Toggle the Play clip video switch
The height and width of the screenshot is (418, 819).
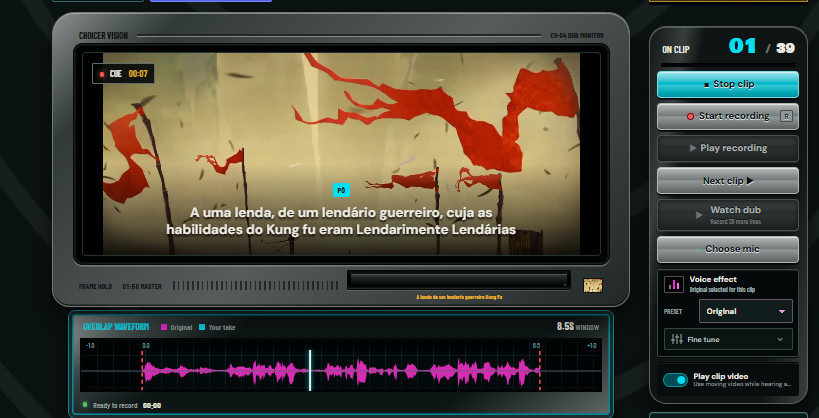675,380
